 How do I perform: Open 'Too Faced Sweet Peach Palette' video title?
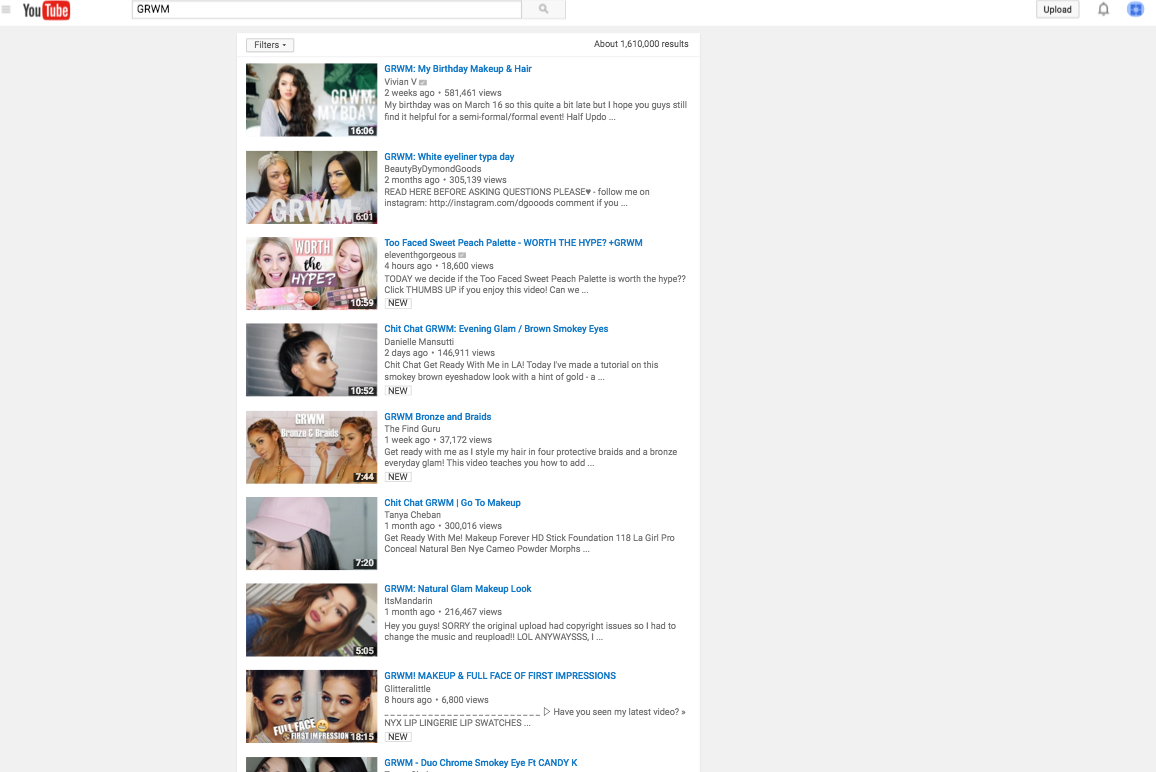[x=513, y=243]
